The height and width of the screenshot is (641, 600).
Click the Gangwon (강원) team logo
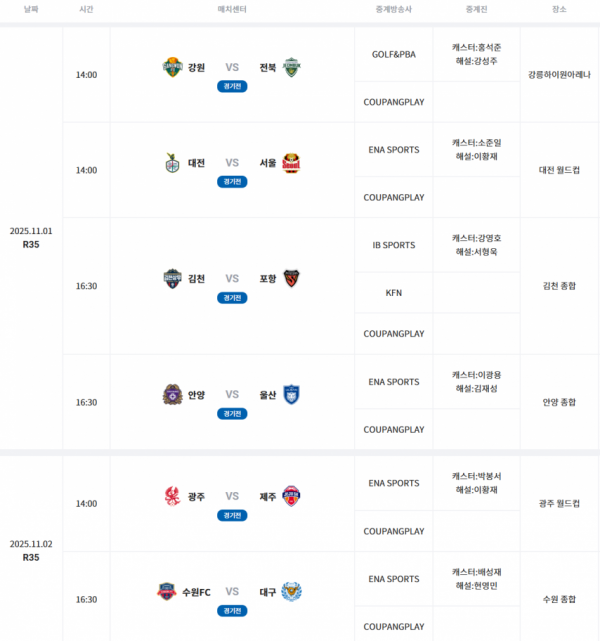tap(173, 67)
